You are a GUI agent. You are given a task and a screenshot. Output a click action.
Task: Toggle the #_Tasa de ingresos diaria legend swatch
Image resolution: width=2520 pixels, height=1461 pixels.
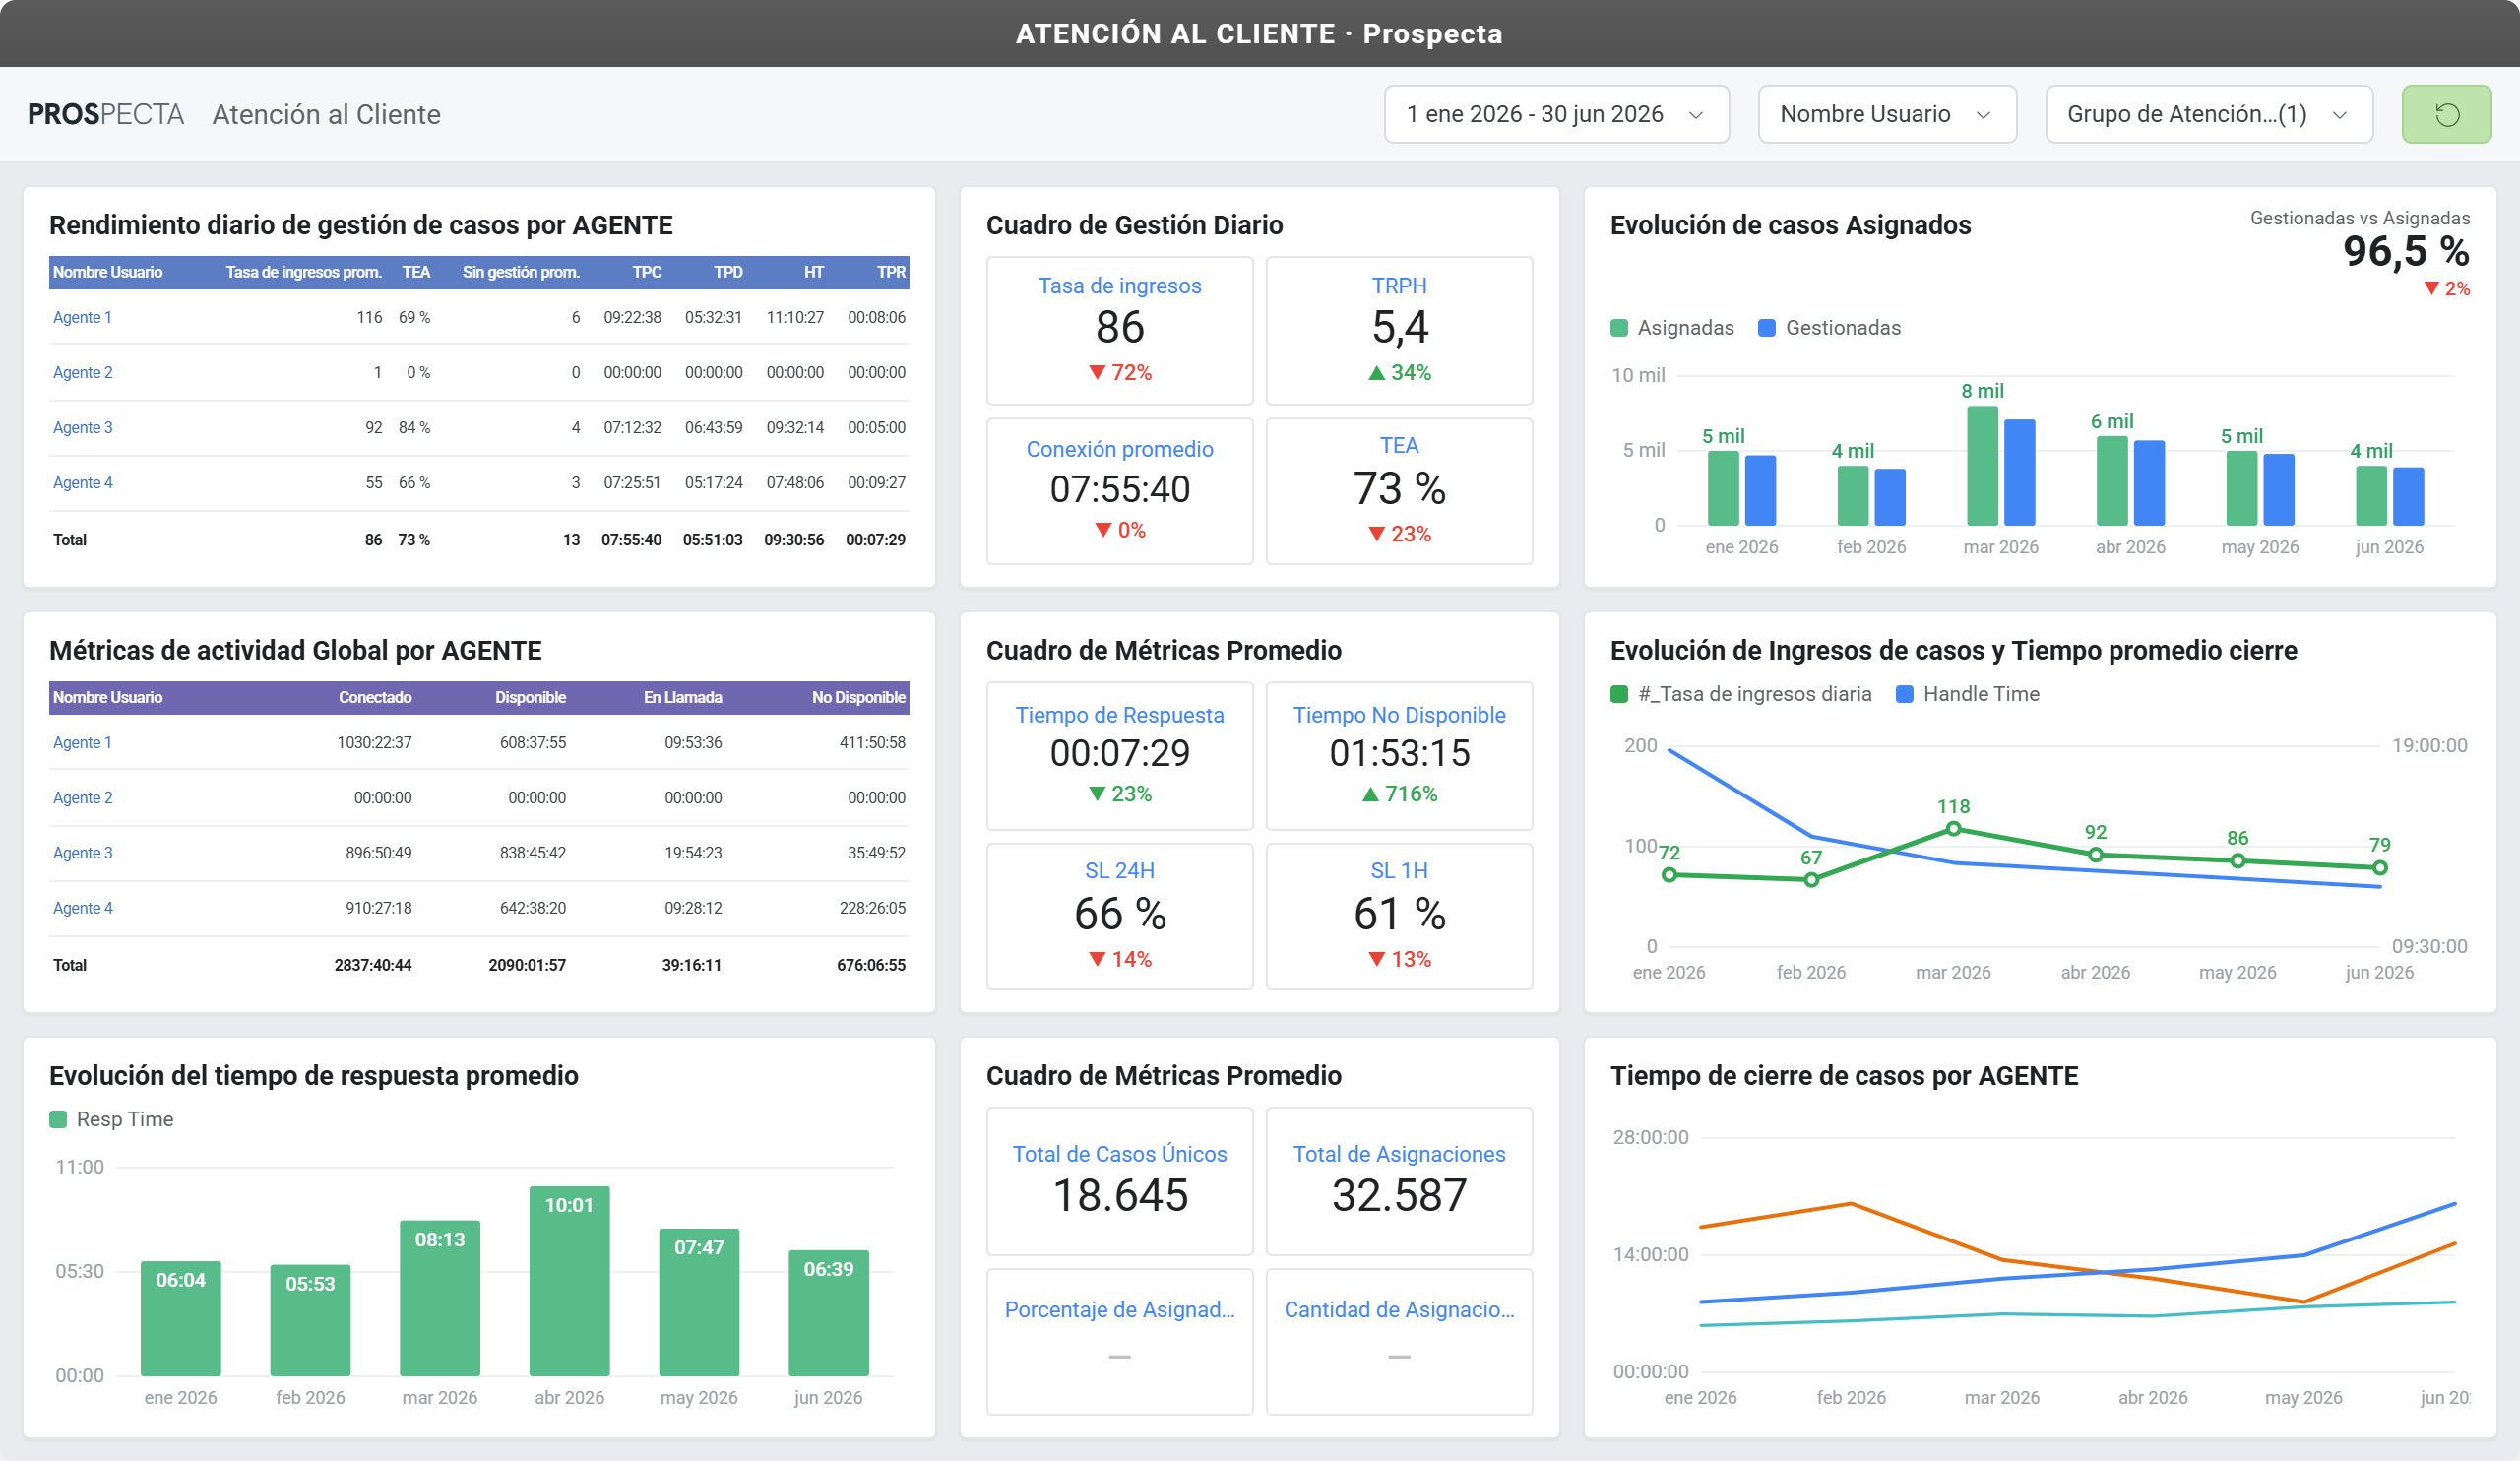(x=1619, y=694)
